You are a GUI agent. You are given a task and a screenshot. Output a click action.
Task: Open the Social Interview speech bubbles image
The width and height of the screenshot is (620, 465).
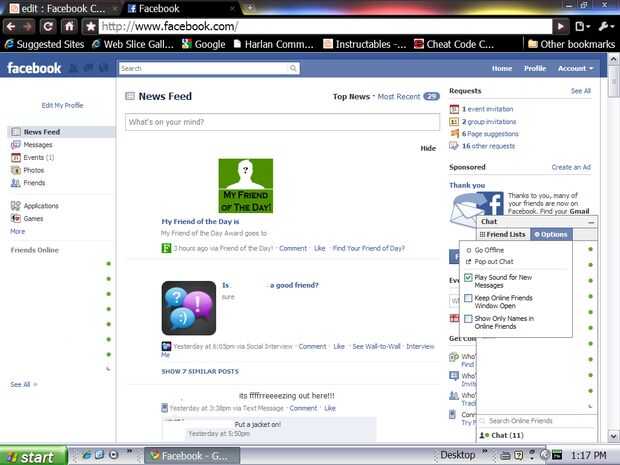click(189, 308)
